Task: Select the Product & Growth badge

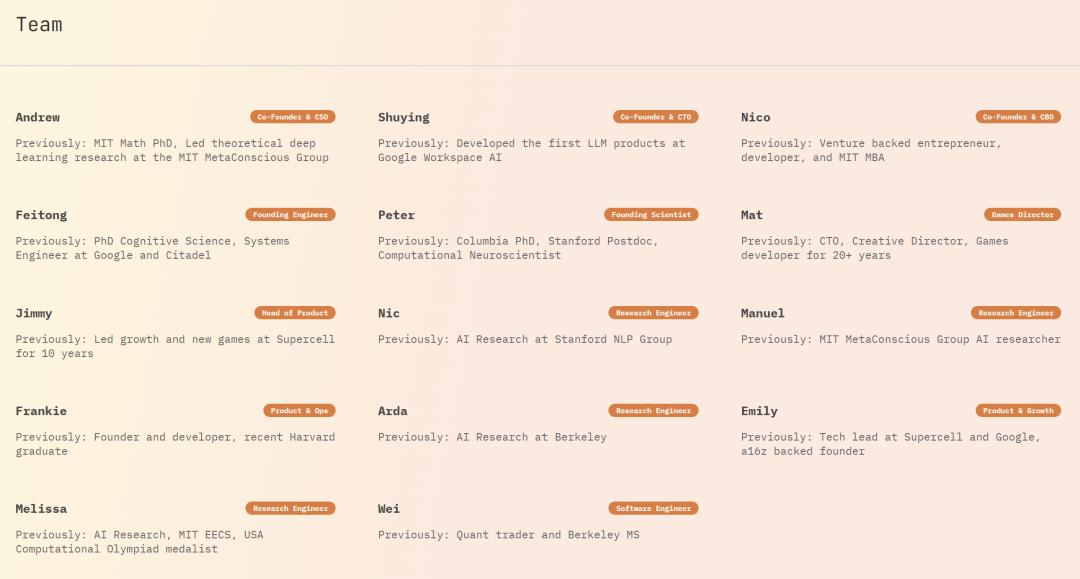Action: coord(1018,411)
